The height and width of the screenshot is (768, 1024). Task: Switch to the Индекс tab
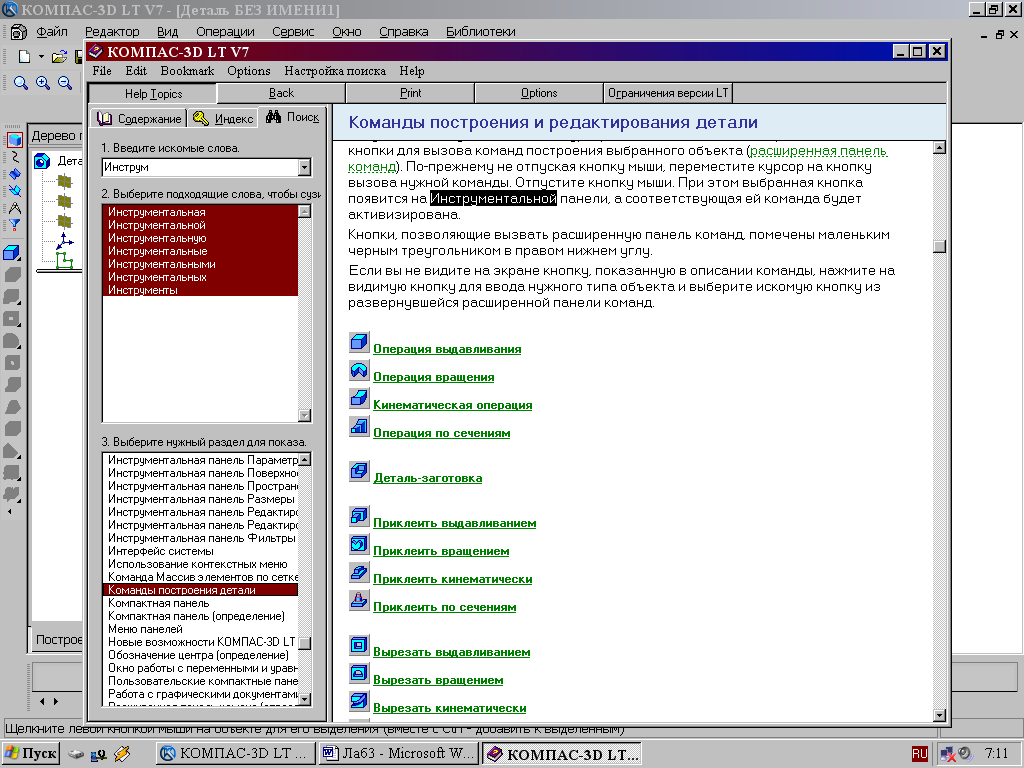click(x=223, y=118)
